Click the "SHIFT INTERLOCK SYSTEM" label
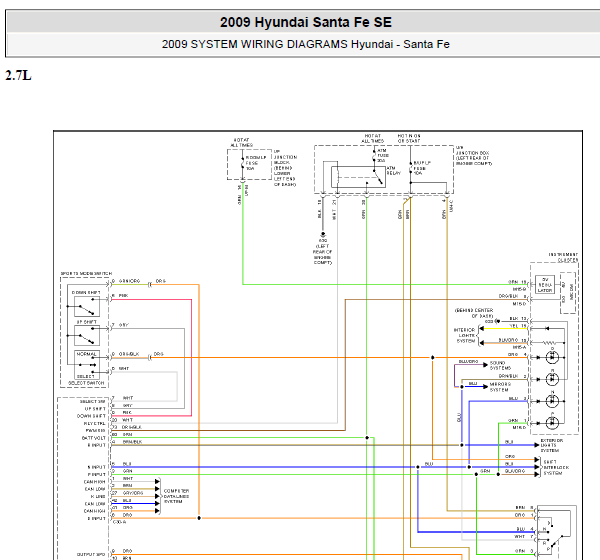 pos(556,468)
